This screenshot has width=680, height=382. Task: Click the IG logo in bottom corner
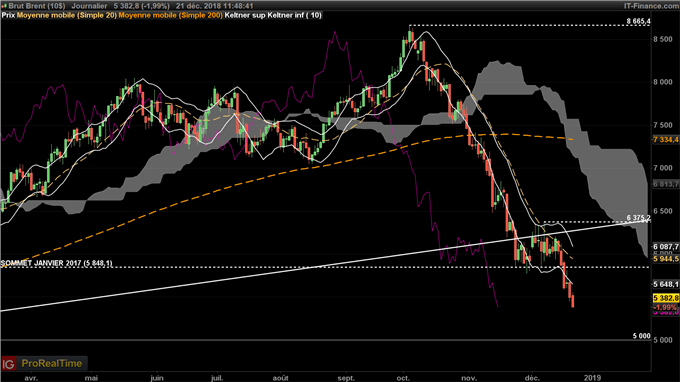tap(9, 363)
